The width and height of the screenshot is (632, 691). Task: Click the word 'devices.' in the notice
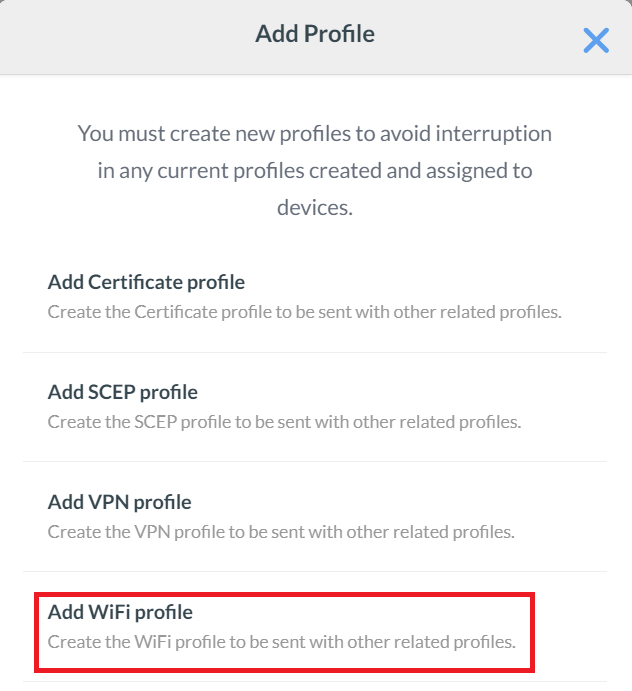point(315,208)
